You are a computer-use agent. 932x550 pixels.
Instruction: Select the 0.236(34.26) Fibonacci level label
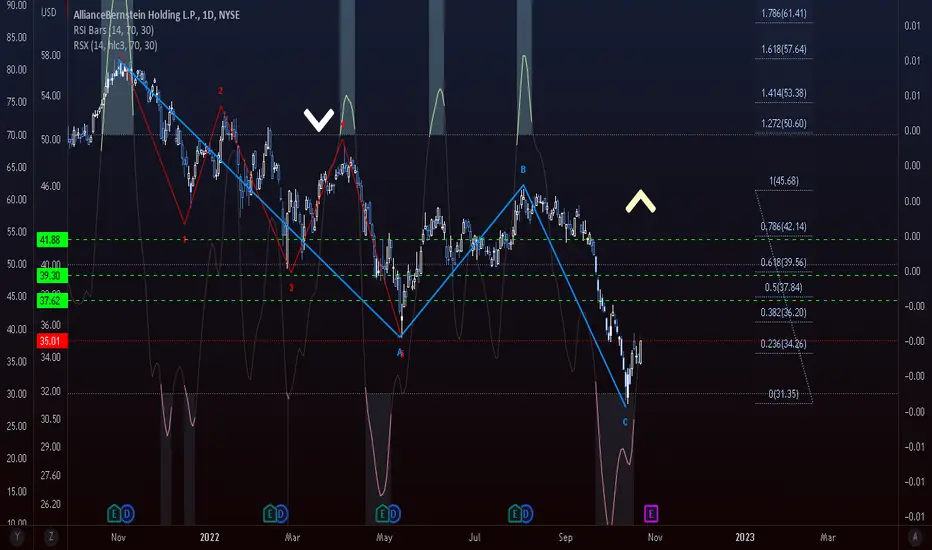pyautogui.click(x=783, y=344)
